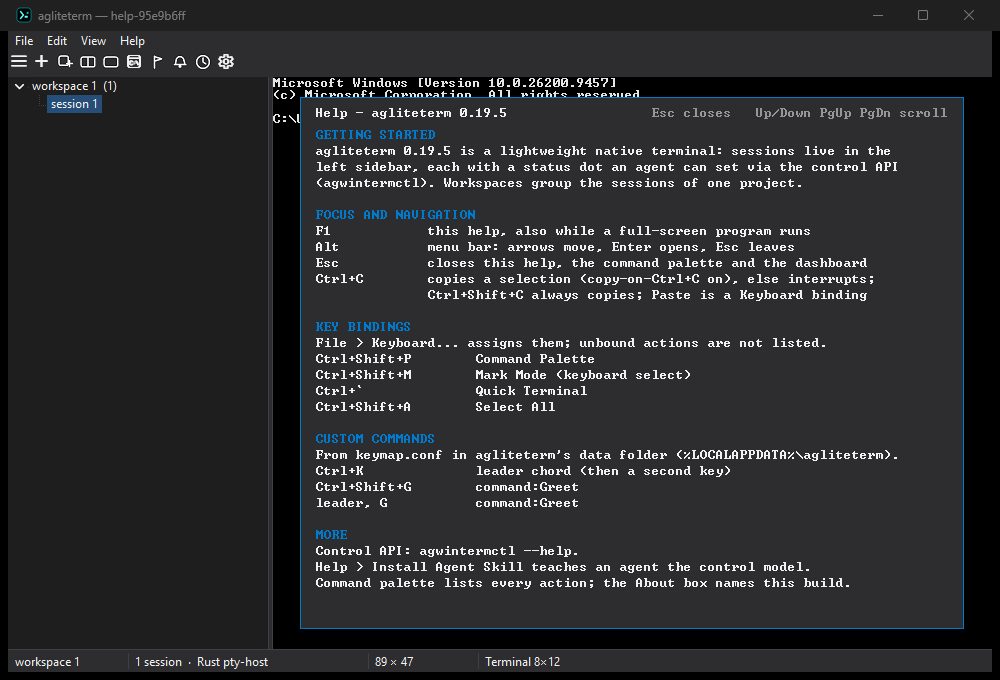Open the Edit menu
This screenshot has width=1000, height=680.
click(57, 41)
